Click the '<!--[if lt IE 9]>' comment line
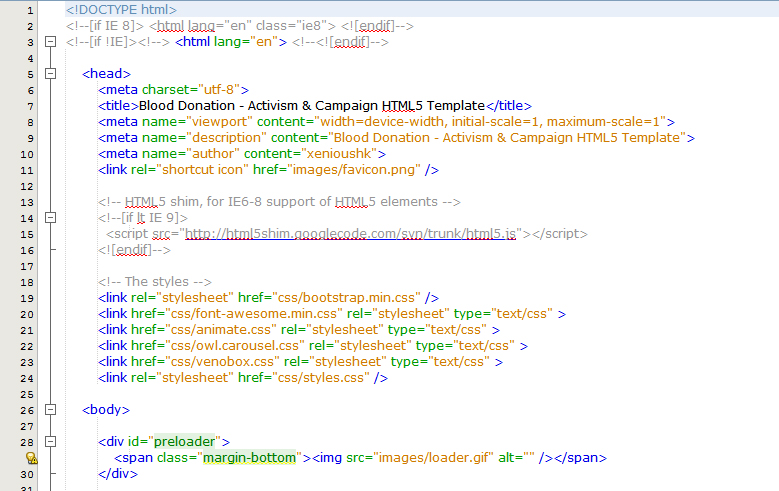The height and width of the screenshot is (491, 779). tap(143, 217)
